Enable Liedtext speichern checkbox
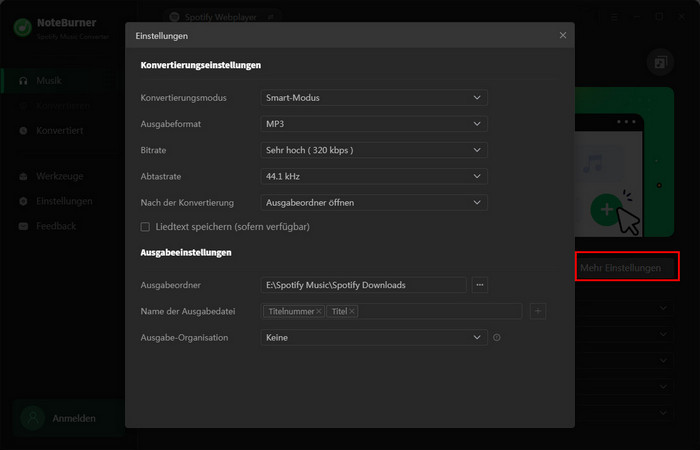This screenshot has width=700, height=450. [x=146, y=227]
